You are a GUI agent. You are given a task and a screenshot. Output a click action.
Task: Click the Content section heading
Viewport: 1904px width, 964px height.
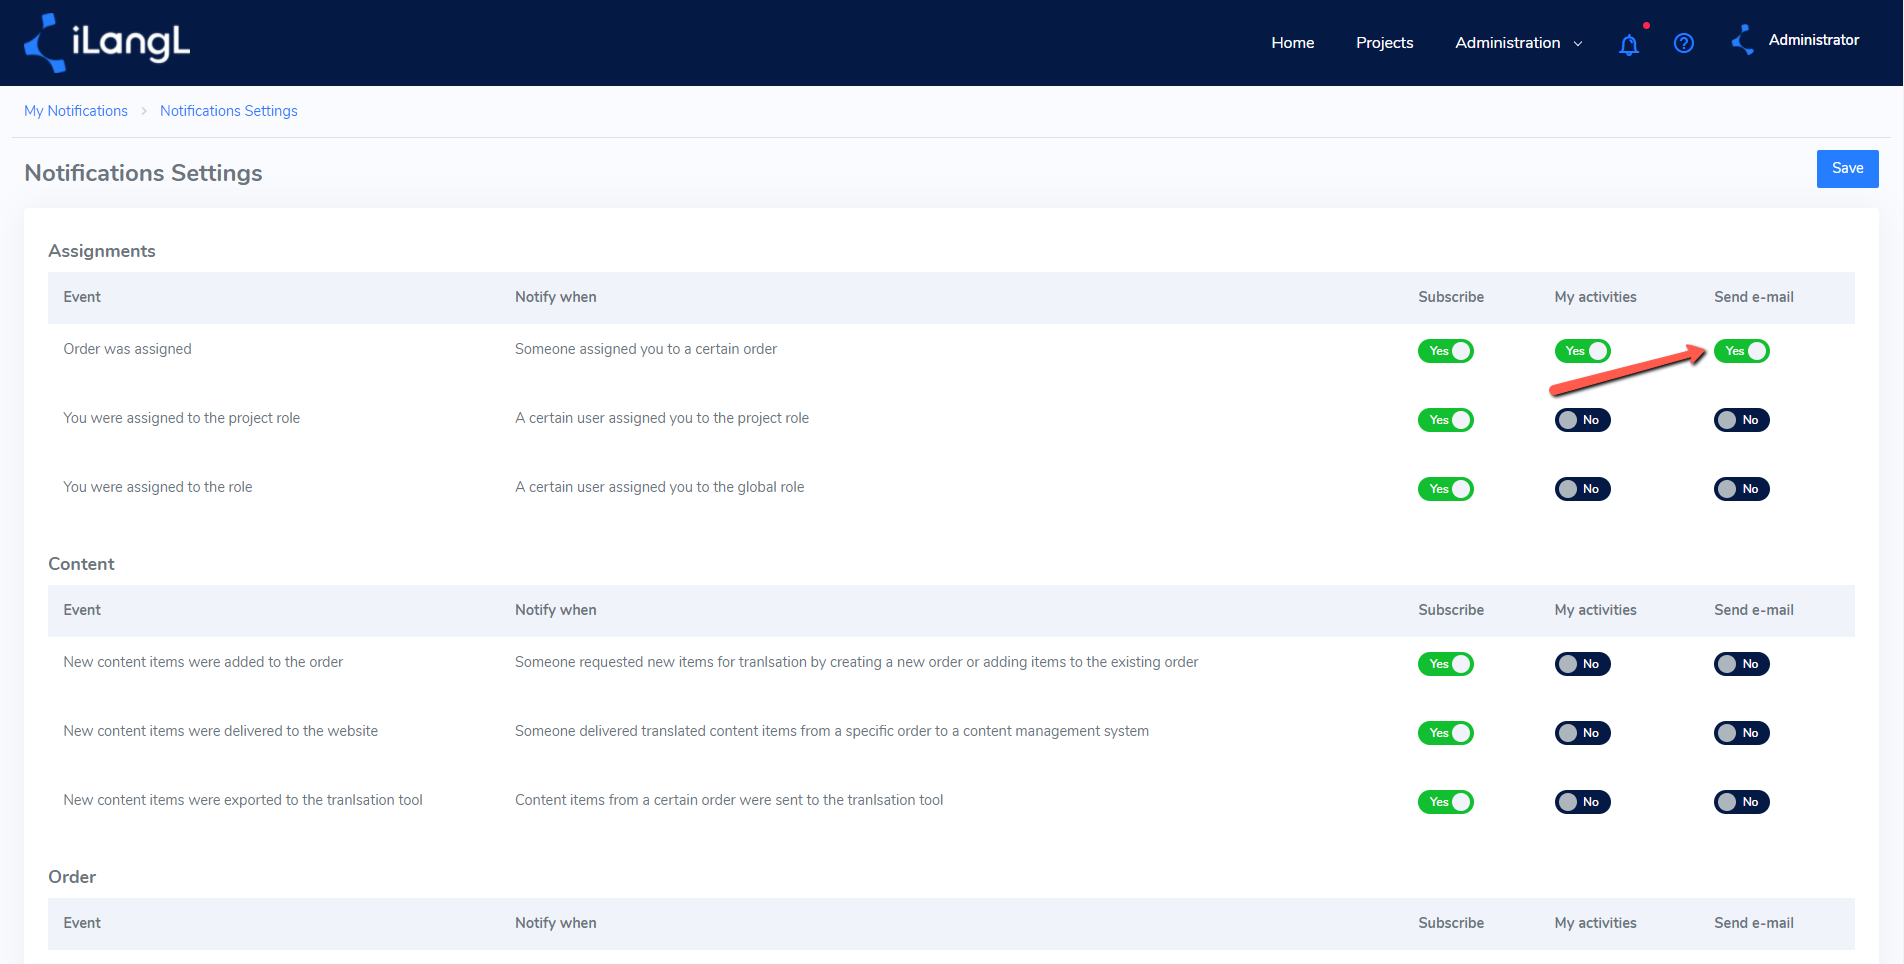pos(81,564)
